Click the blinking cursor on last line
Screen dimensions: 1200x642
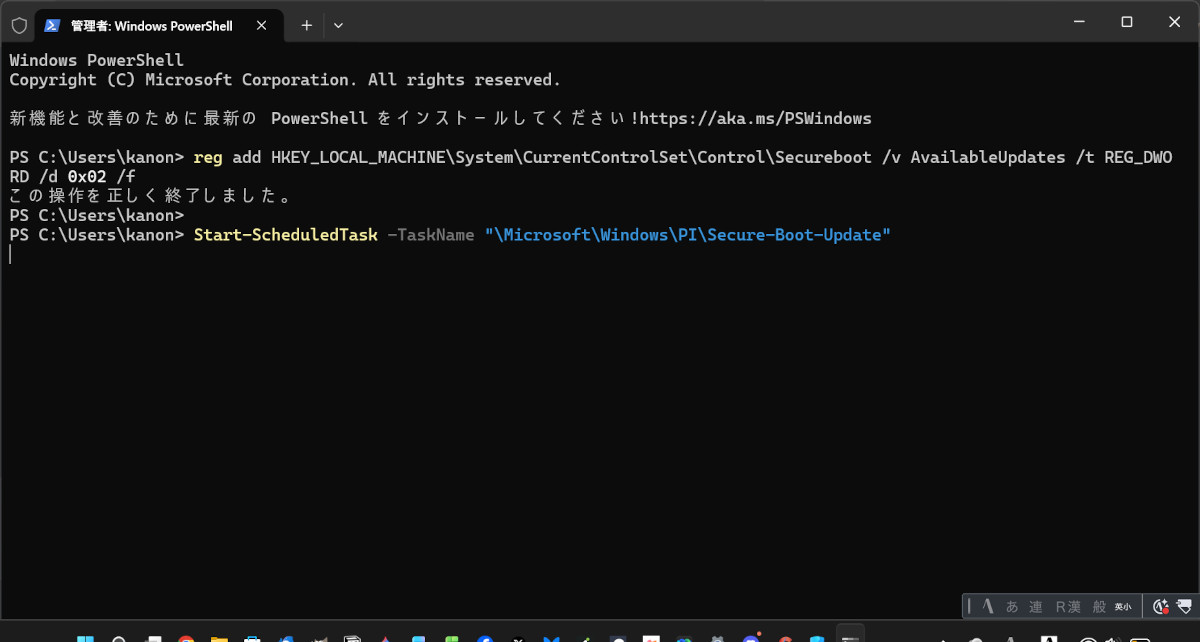pyautogui.click(x=10, y=254)
